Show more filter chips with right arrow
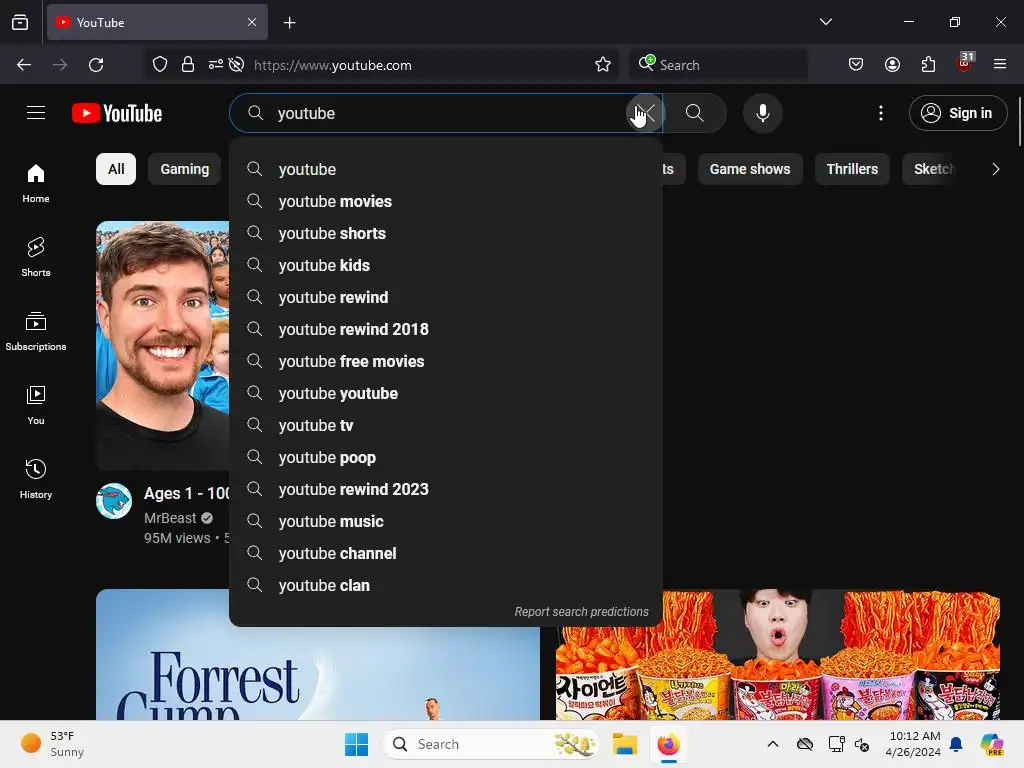The height and width of the screenshot is (768, 1024). click(x=995, y=169)
